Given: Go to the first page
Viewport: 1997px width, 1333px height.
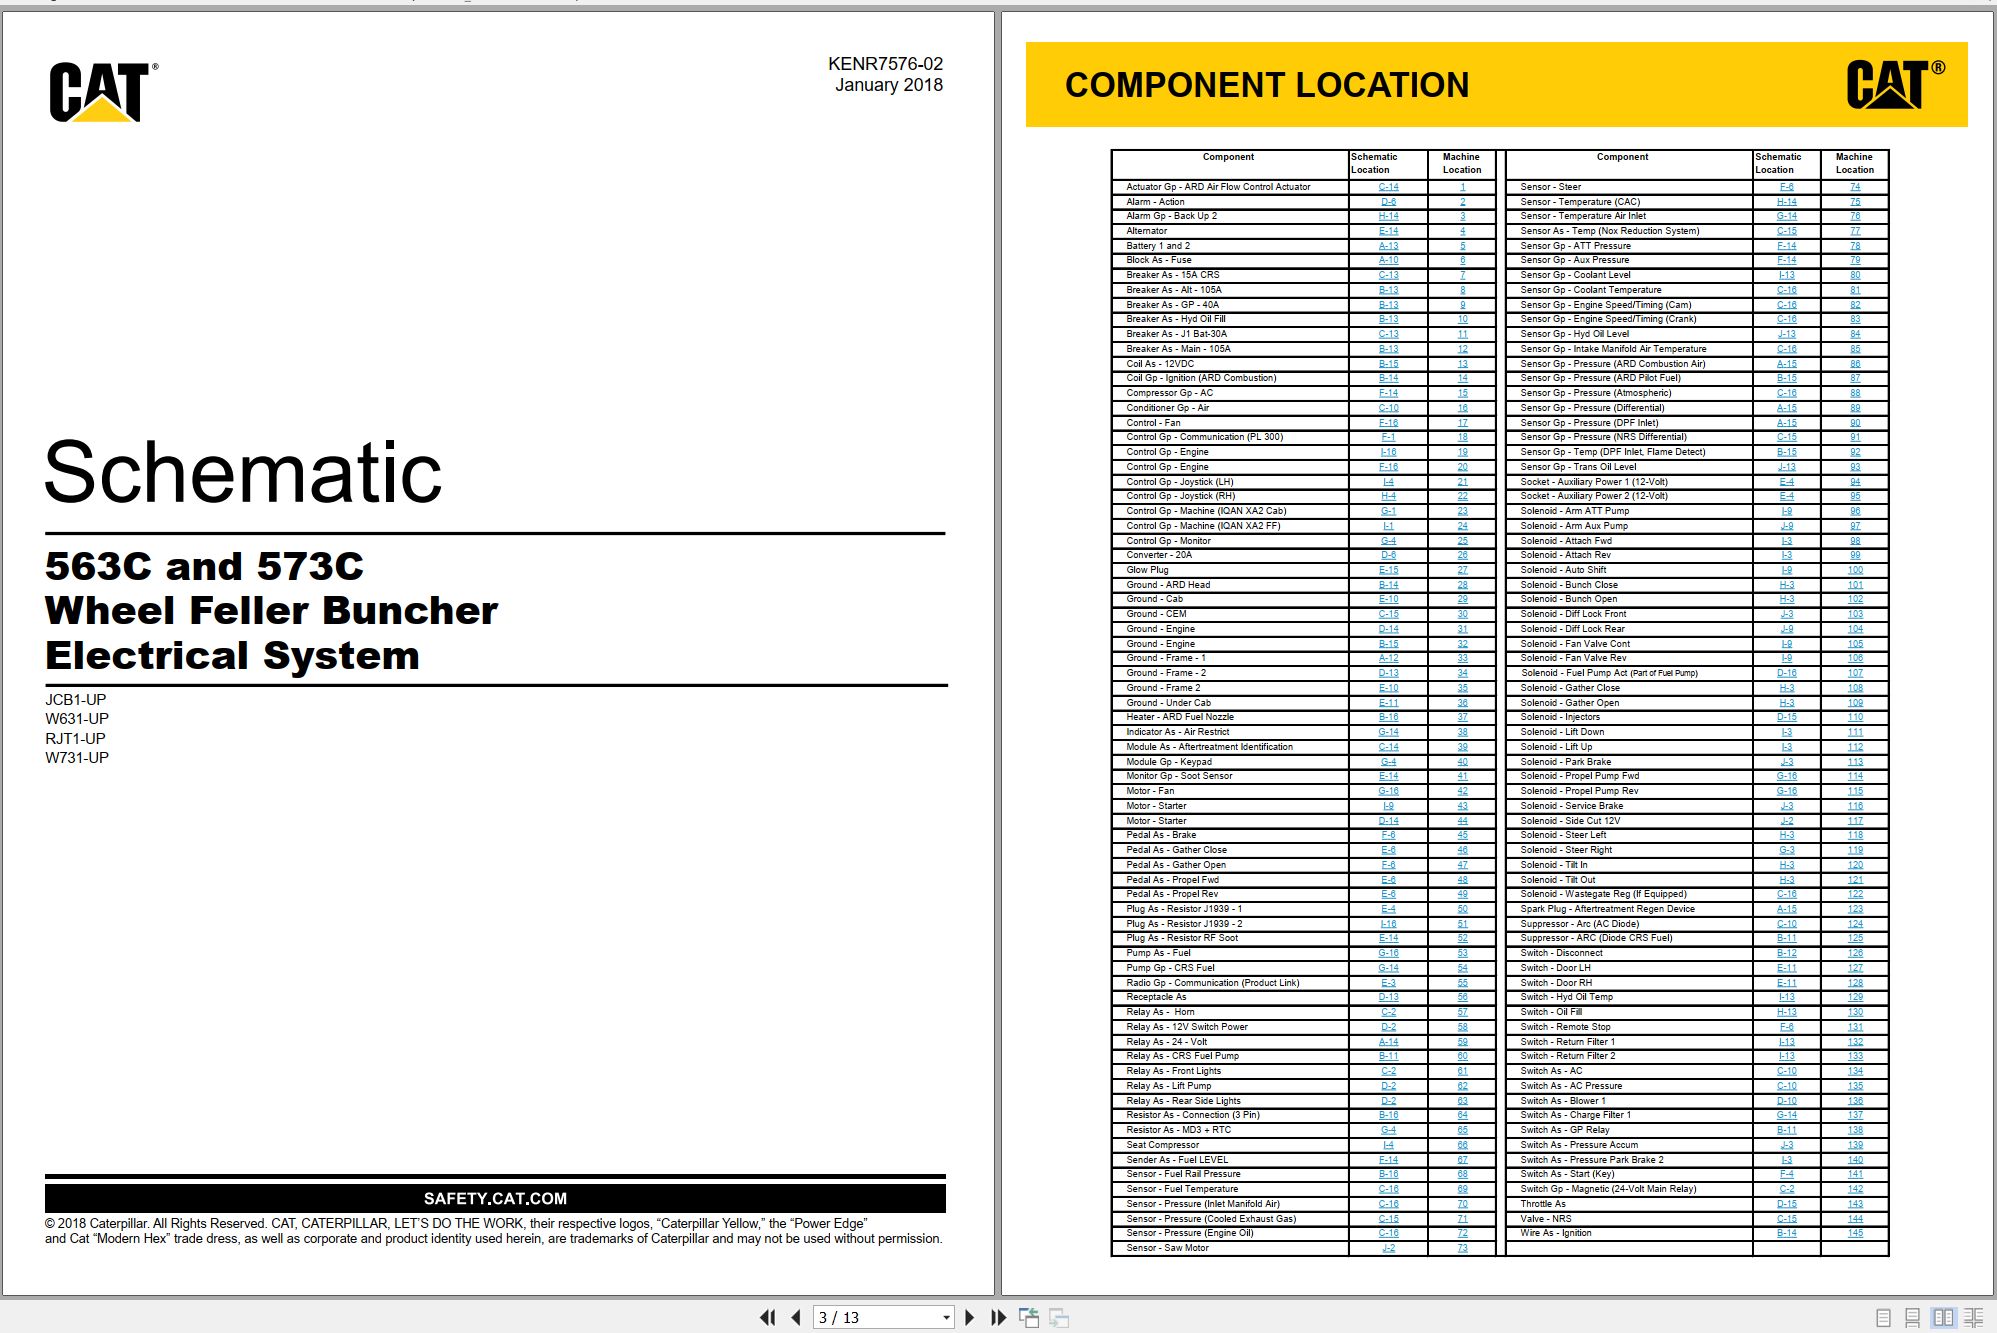Looking at the screenshot, I should tap(768, 1317).
